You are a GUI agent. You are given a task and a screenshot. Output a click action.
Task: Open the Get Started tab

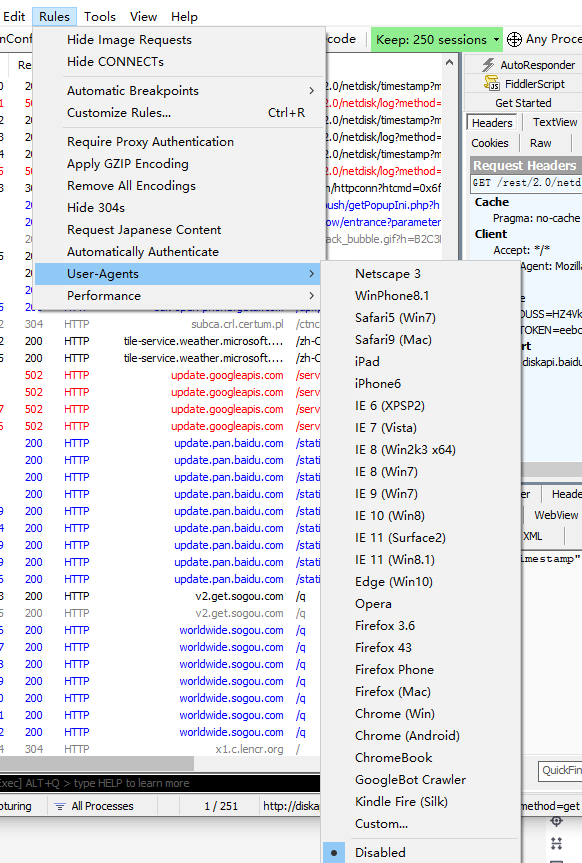tap(523, 103)
